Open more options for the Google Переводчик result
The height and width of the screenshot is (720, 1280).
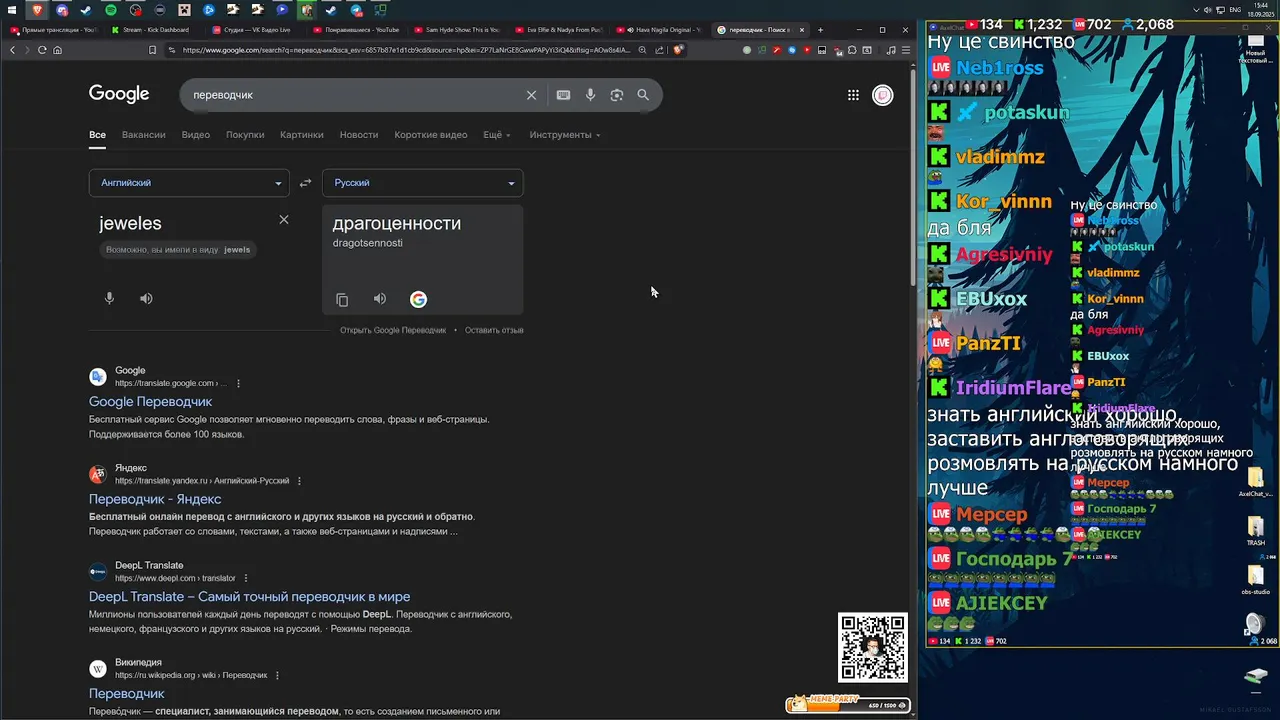click(x=238, y=383)
